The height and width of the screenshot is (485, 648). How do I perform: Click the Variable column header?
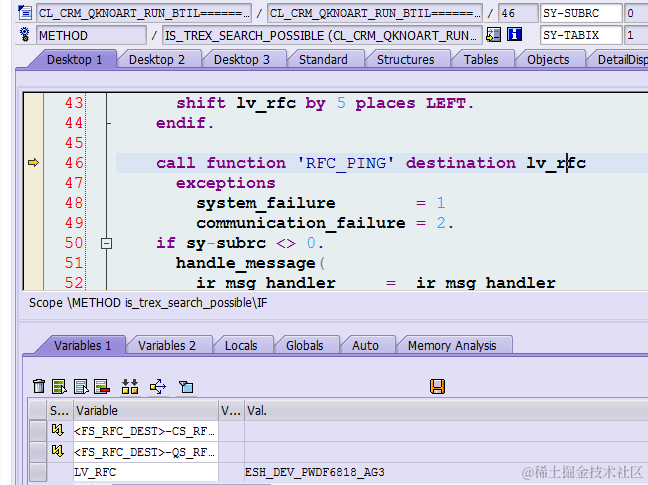tap(146, 410)
